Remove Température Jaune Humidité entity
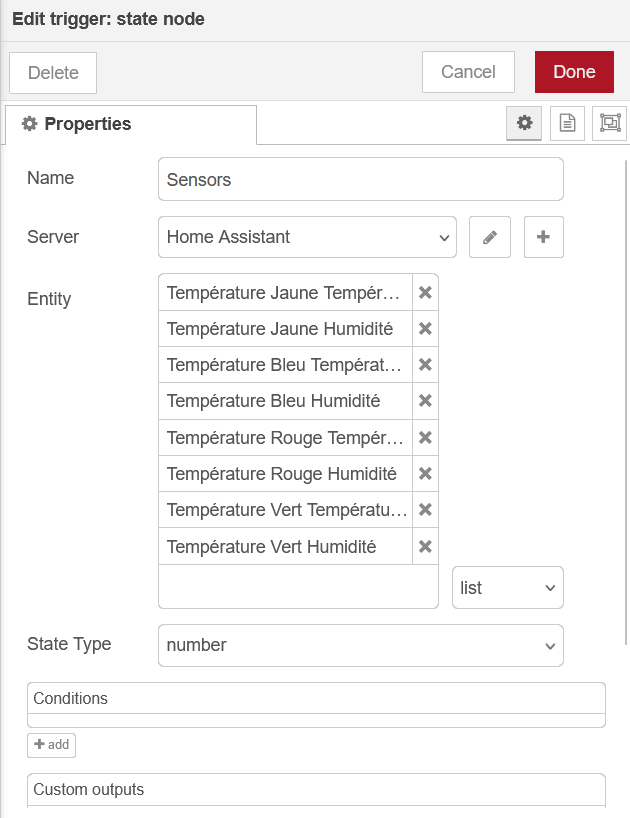The image size is (630, 818). click(x=425, y=329)
